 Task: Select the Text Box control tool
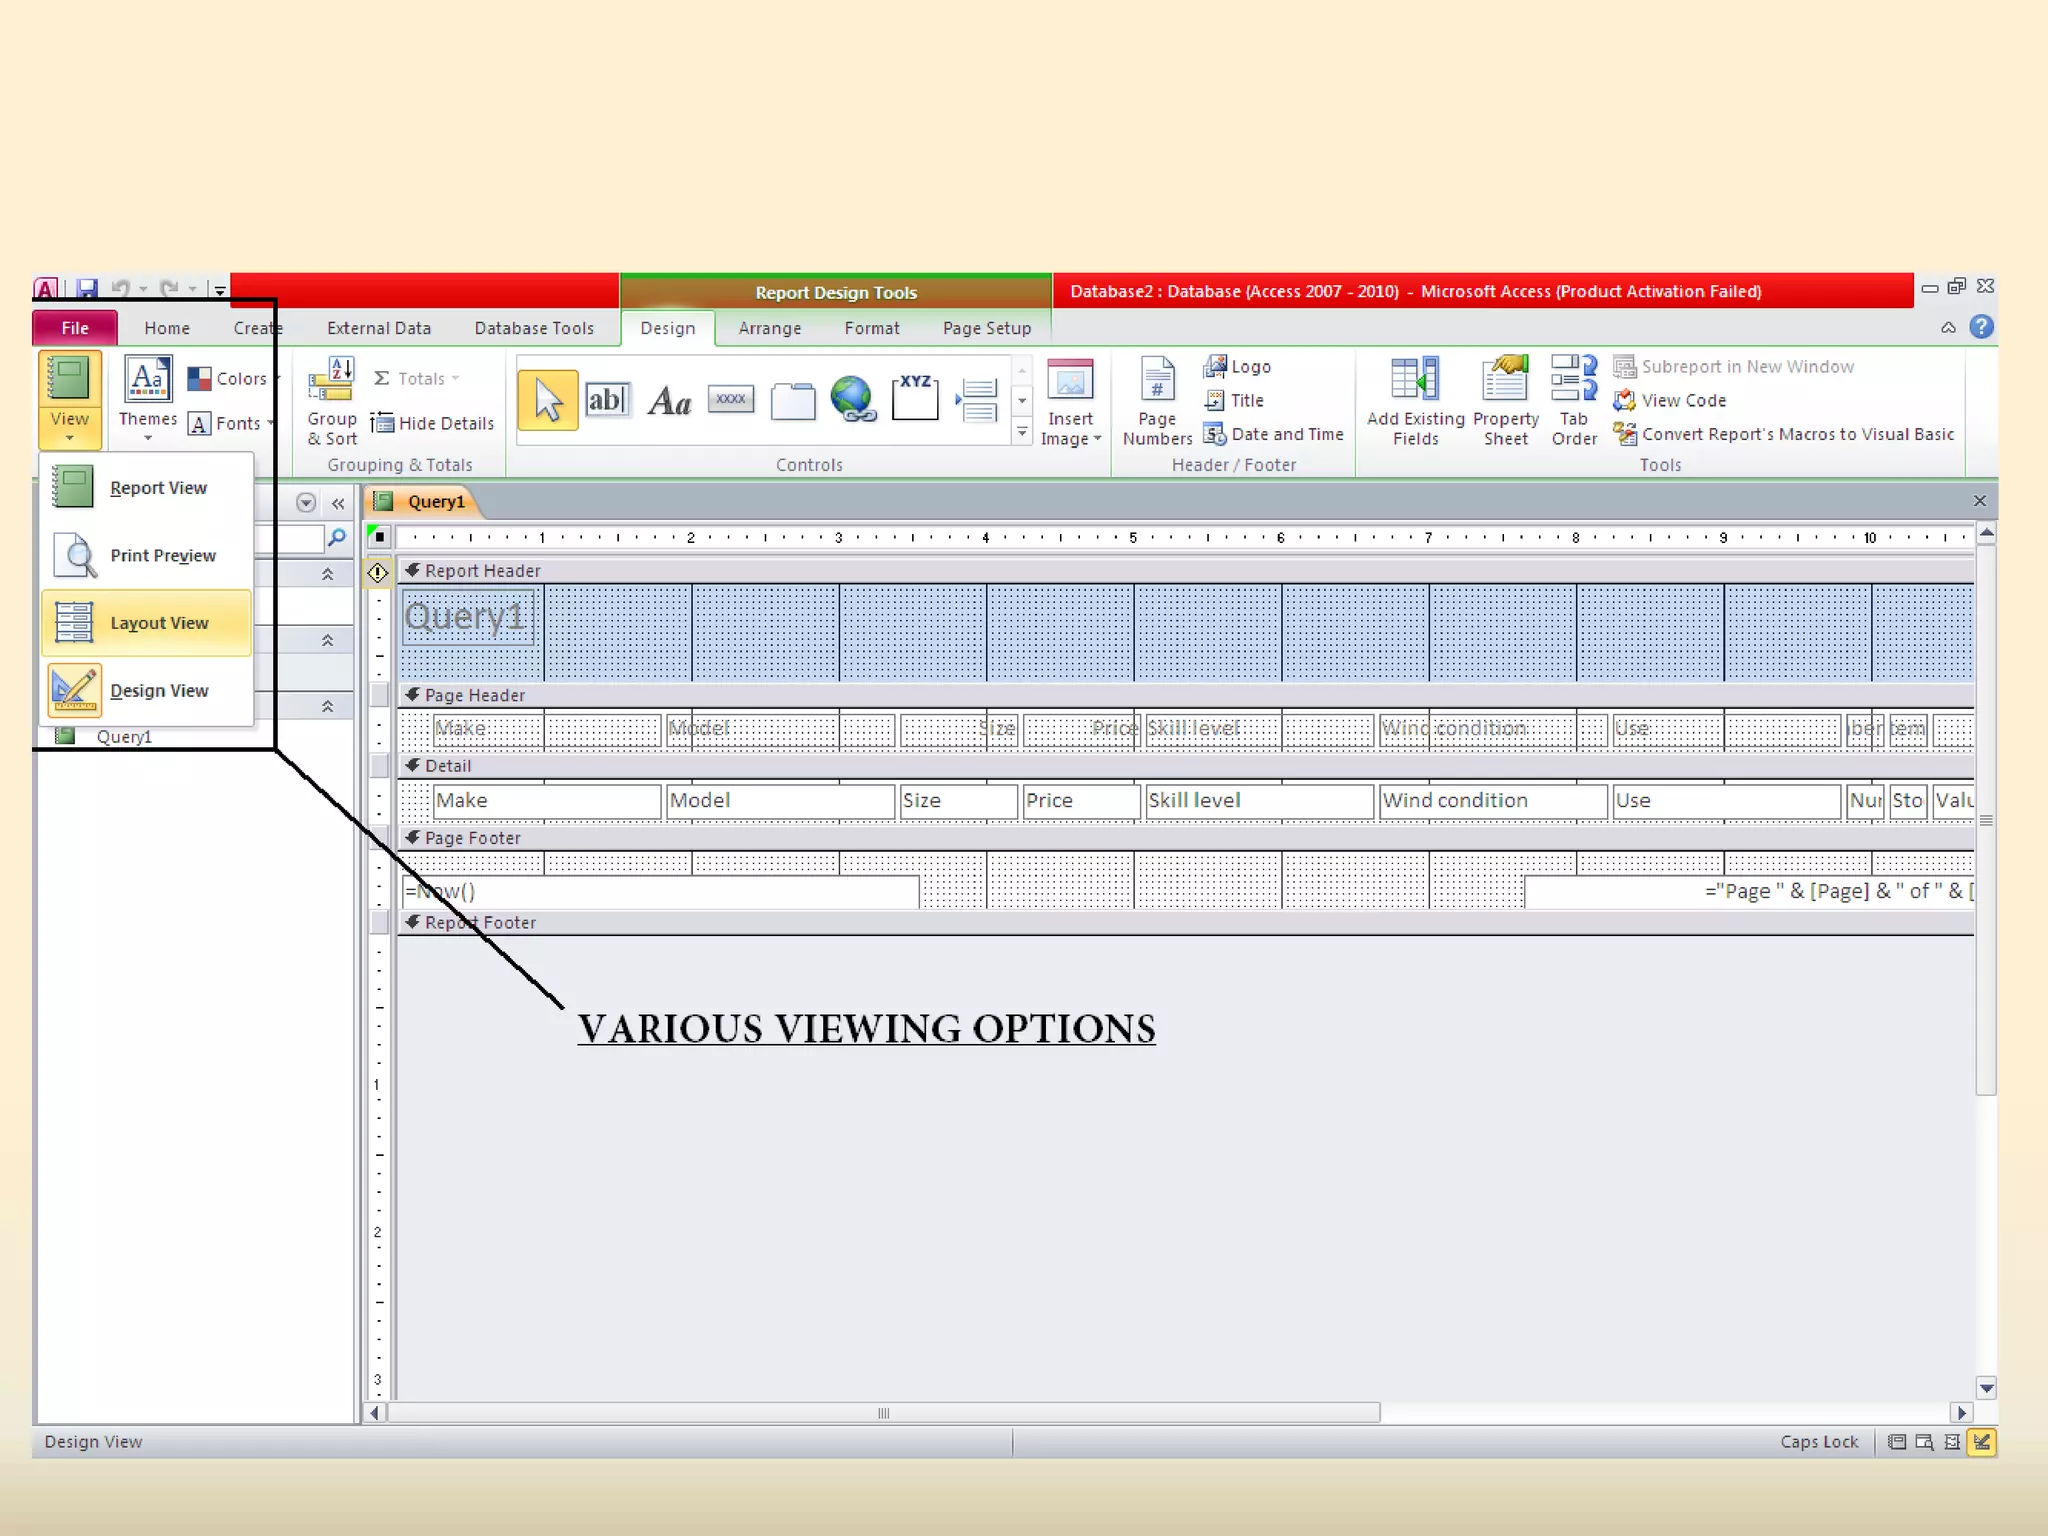coord(607,400)
